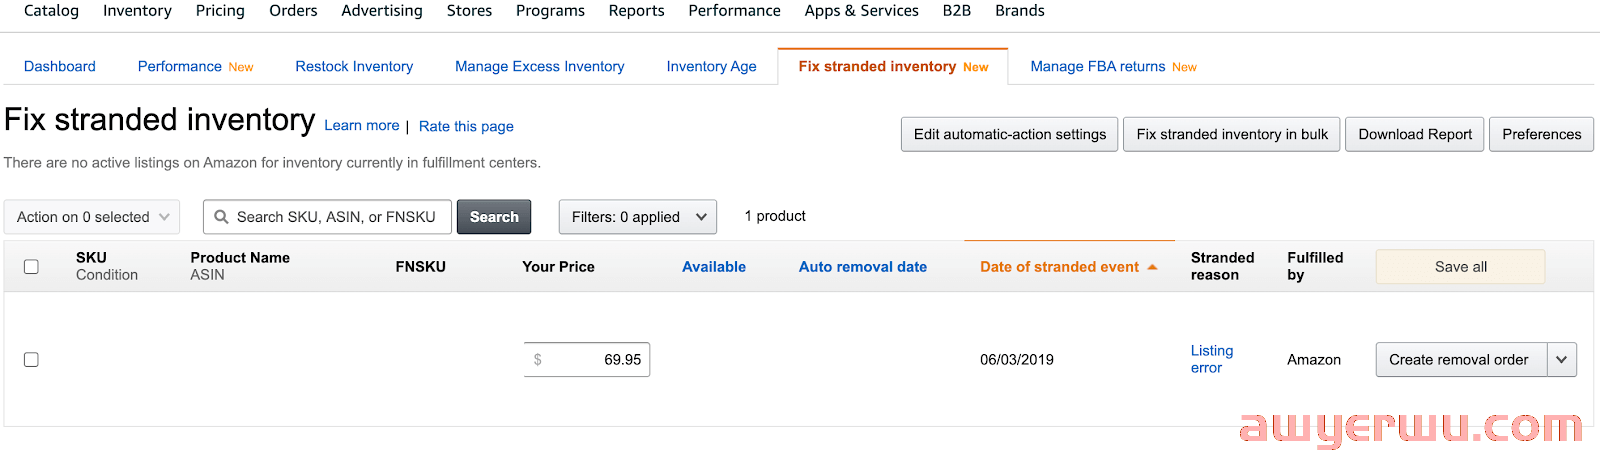Open the Preferences button
This screenshot has height=461, width=1600.
(1541, 135)
